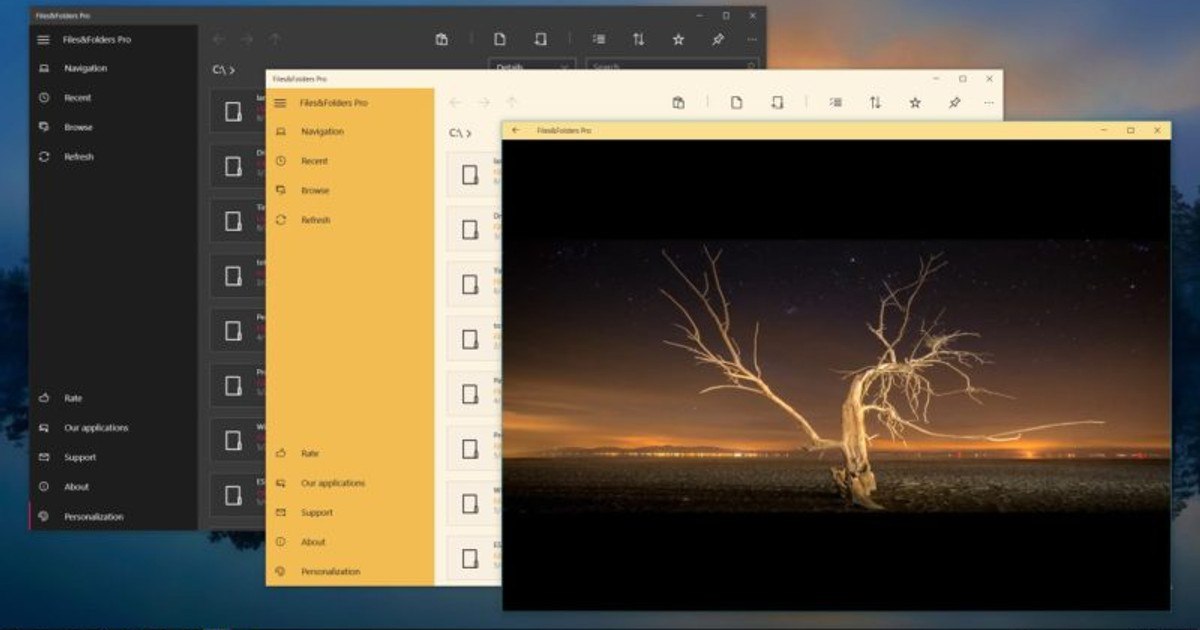1200x630 pixels.
Task: Open Recent in the light window sidebar
Action: [350, 161]
